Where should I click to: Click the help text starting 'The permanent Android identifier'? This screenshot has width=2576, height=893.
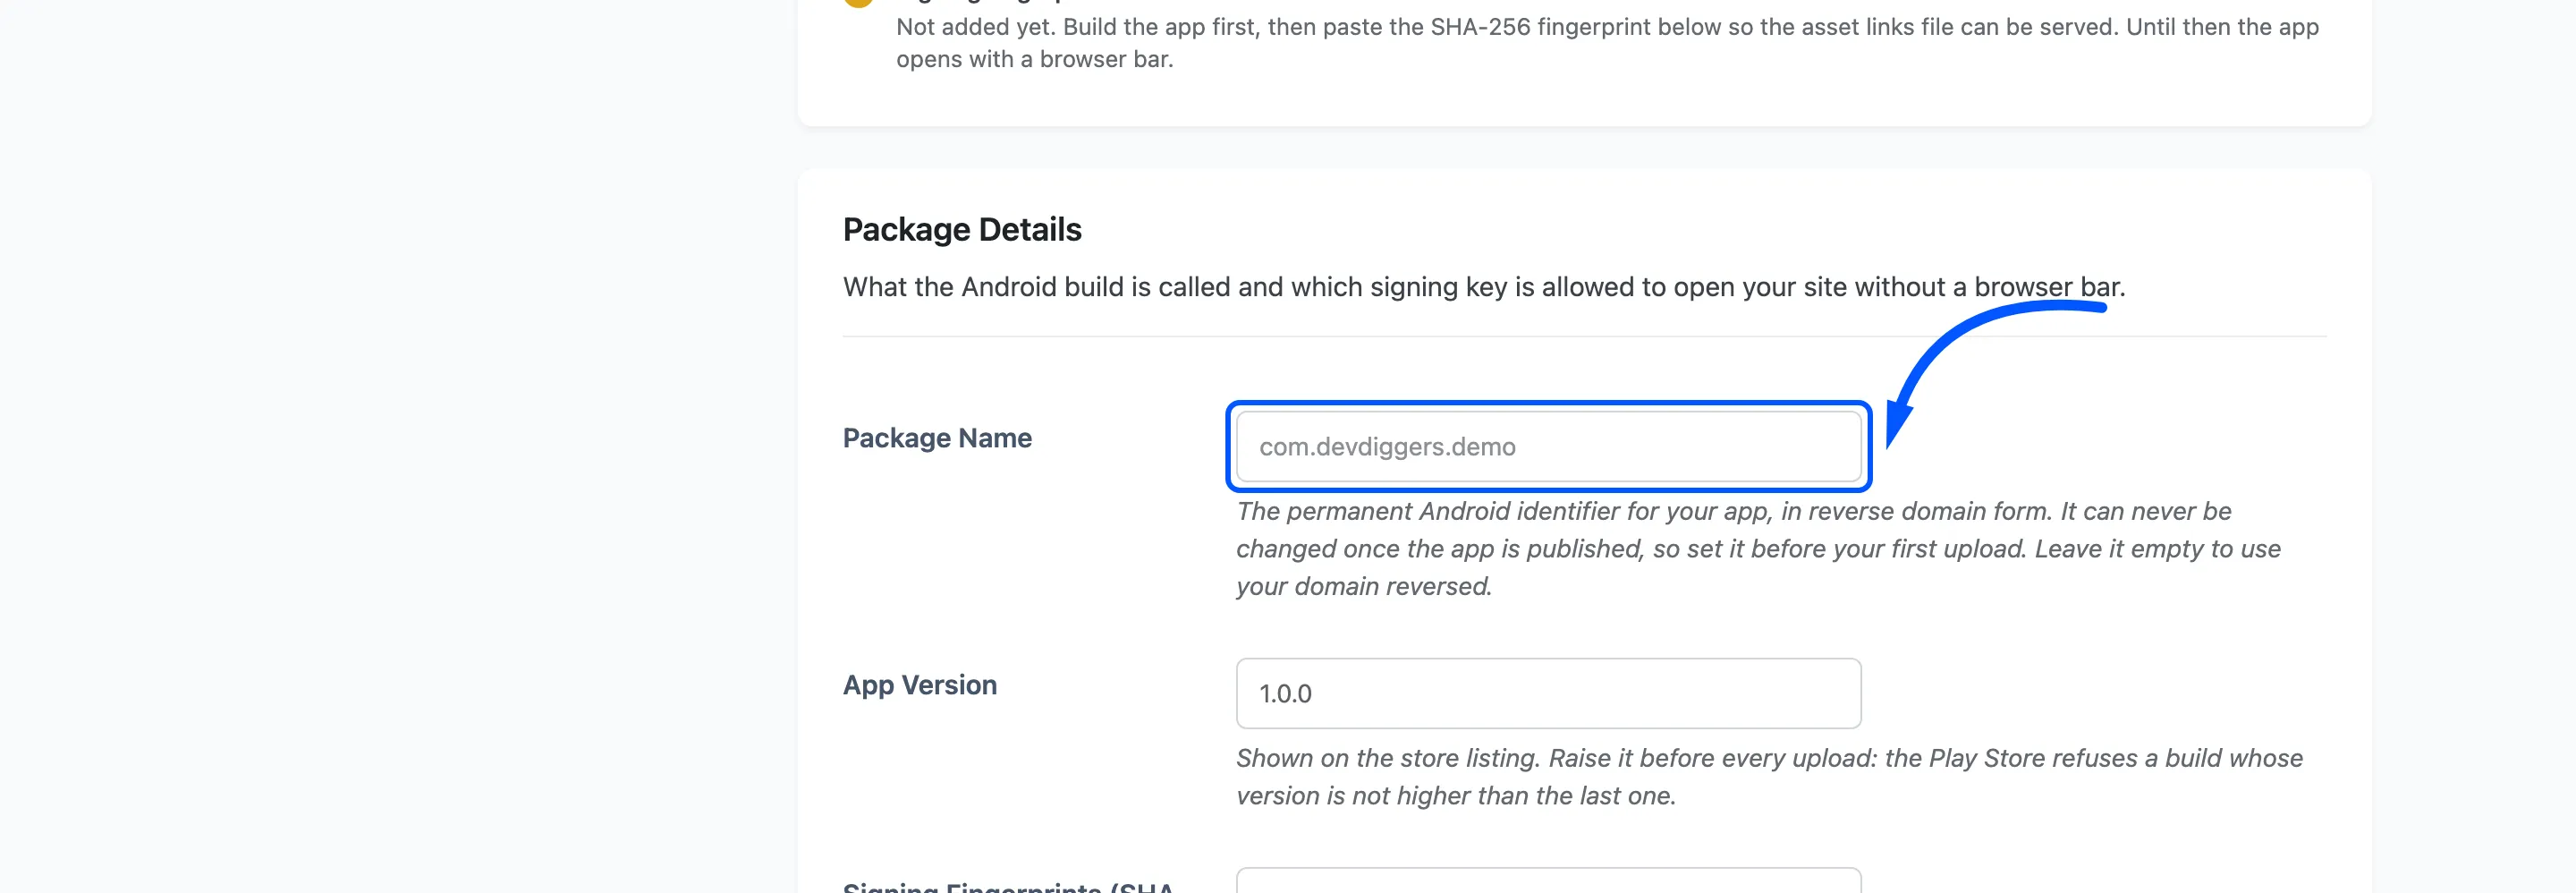pos(1758,548)
